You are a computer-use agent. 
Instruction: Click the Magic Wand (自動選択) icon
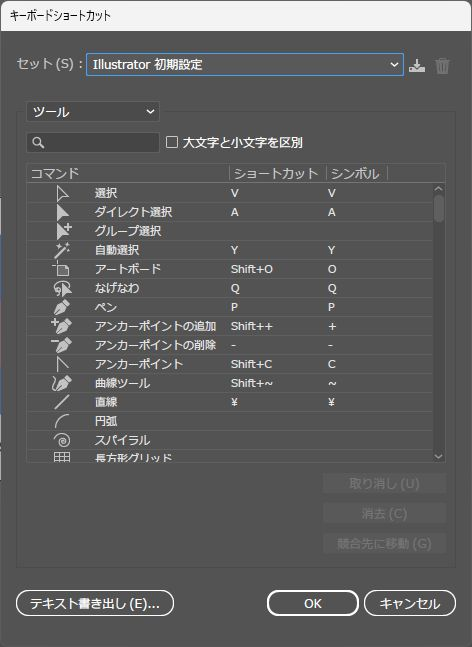pos(62,250)
